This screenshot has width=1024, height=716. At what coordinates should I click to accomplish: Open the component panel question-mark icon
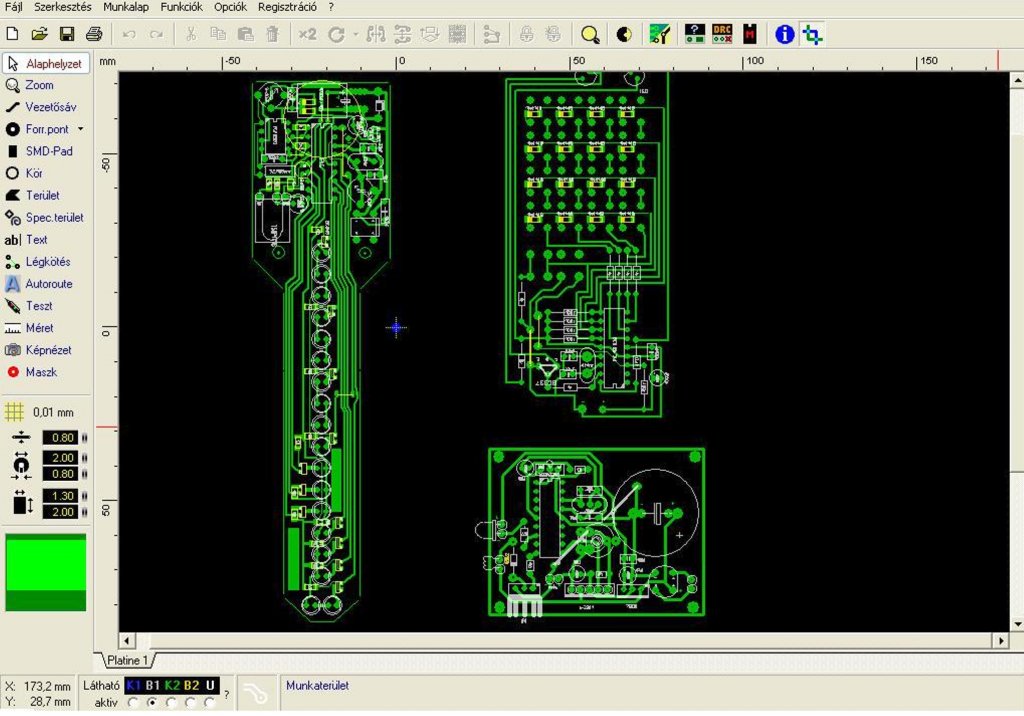coord(694,34)
